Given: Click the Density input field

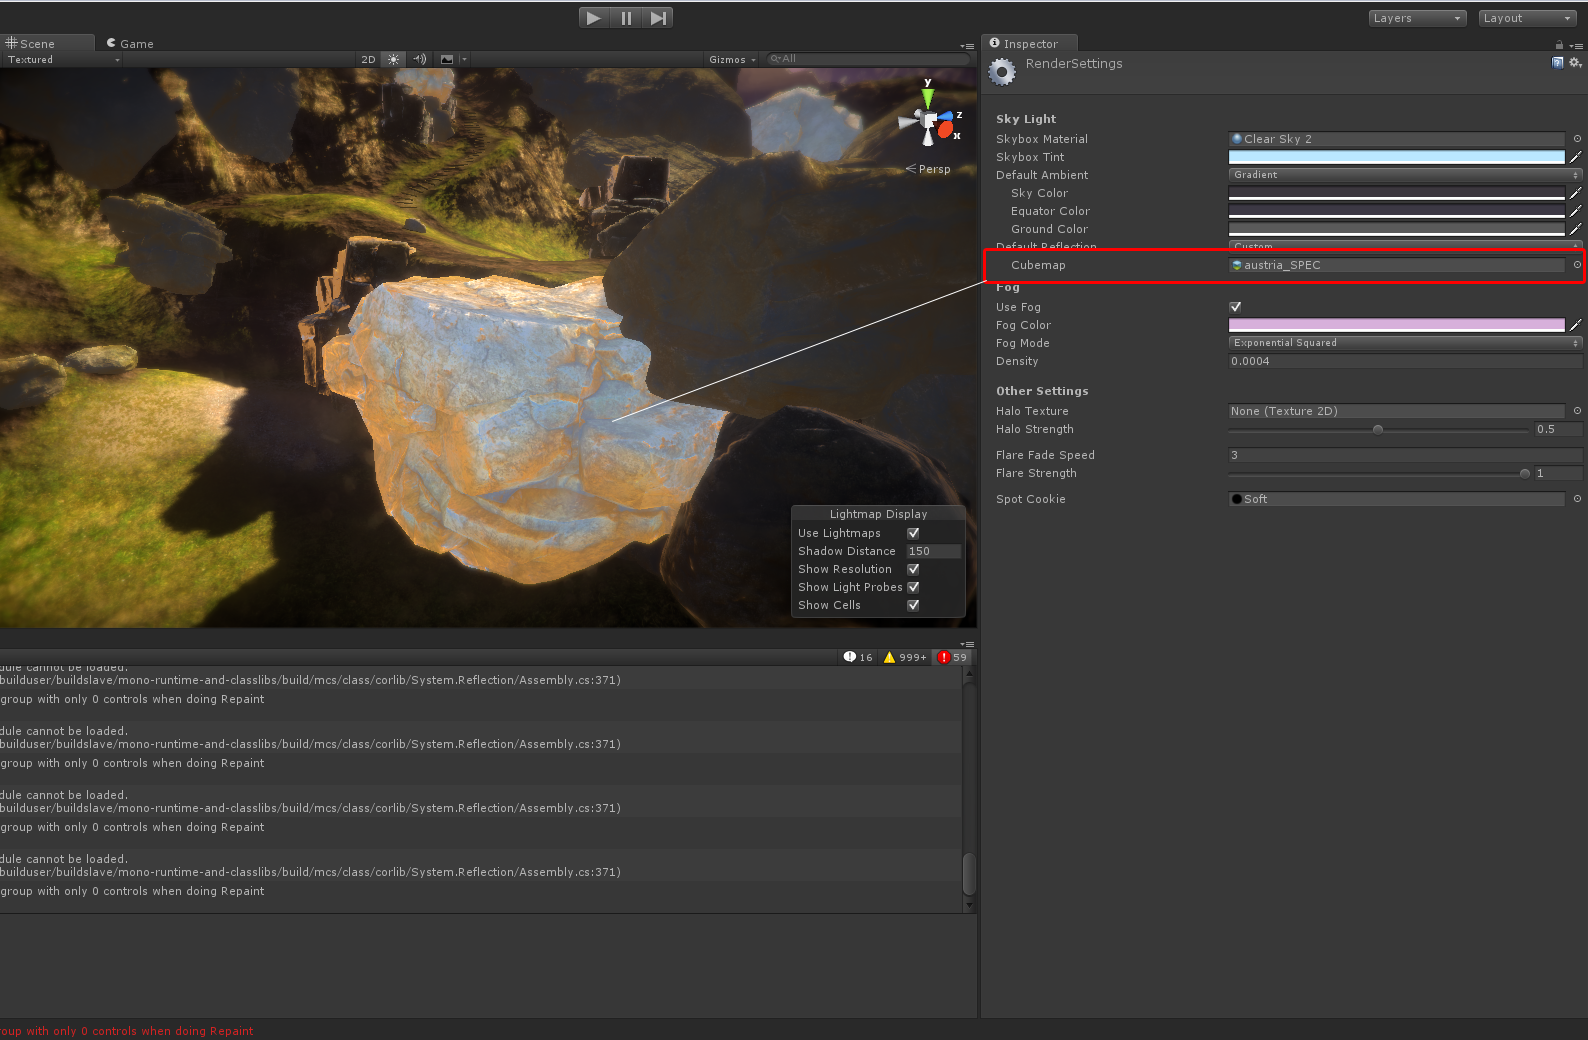Looking at the screenshot, I should click(1405, 361).
